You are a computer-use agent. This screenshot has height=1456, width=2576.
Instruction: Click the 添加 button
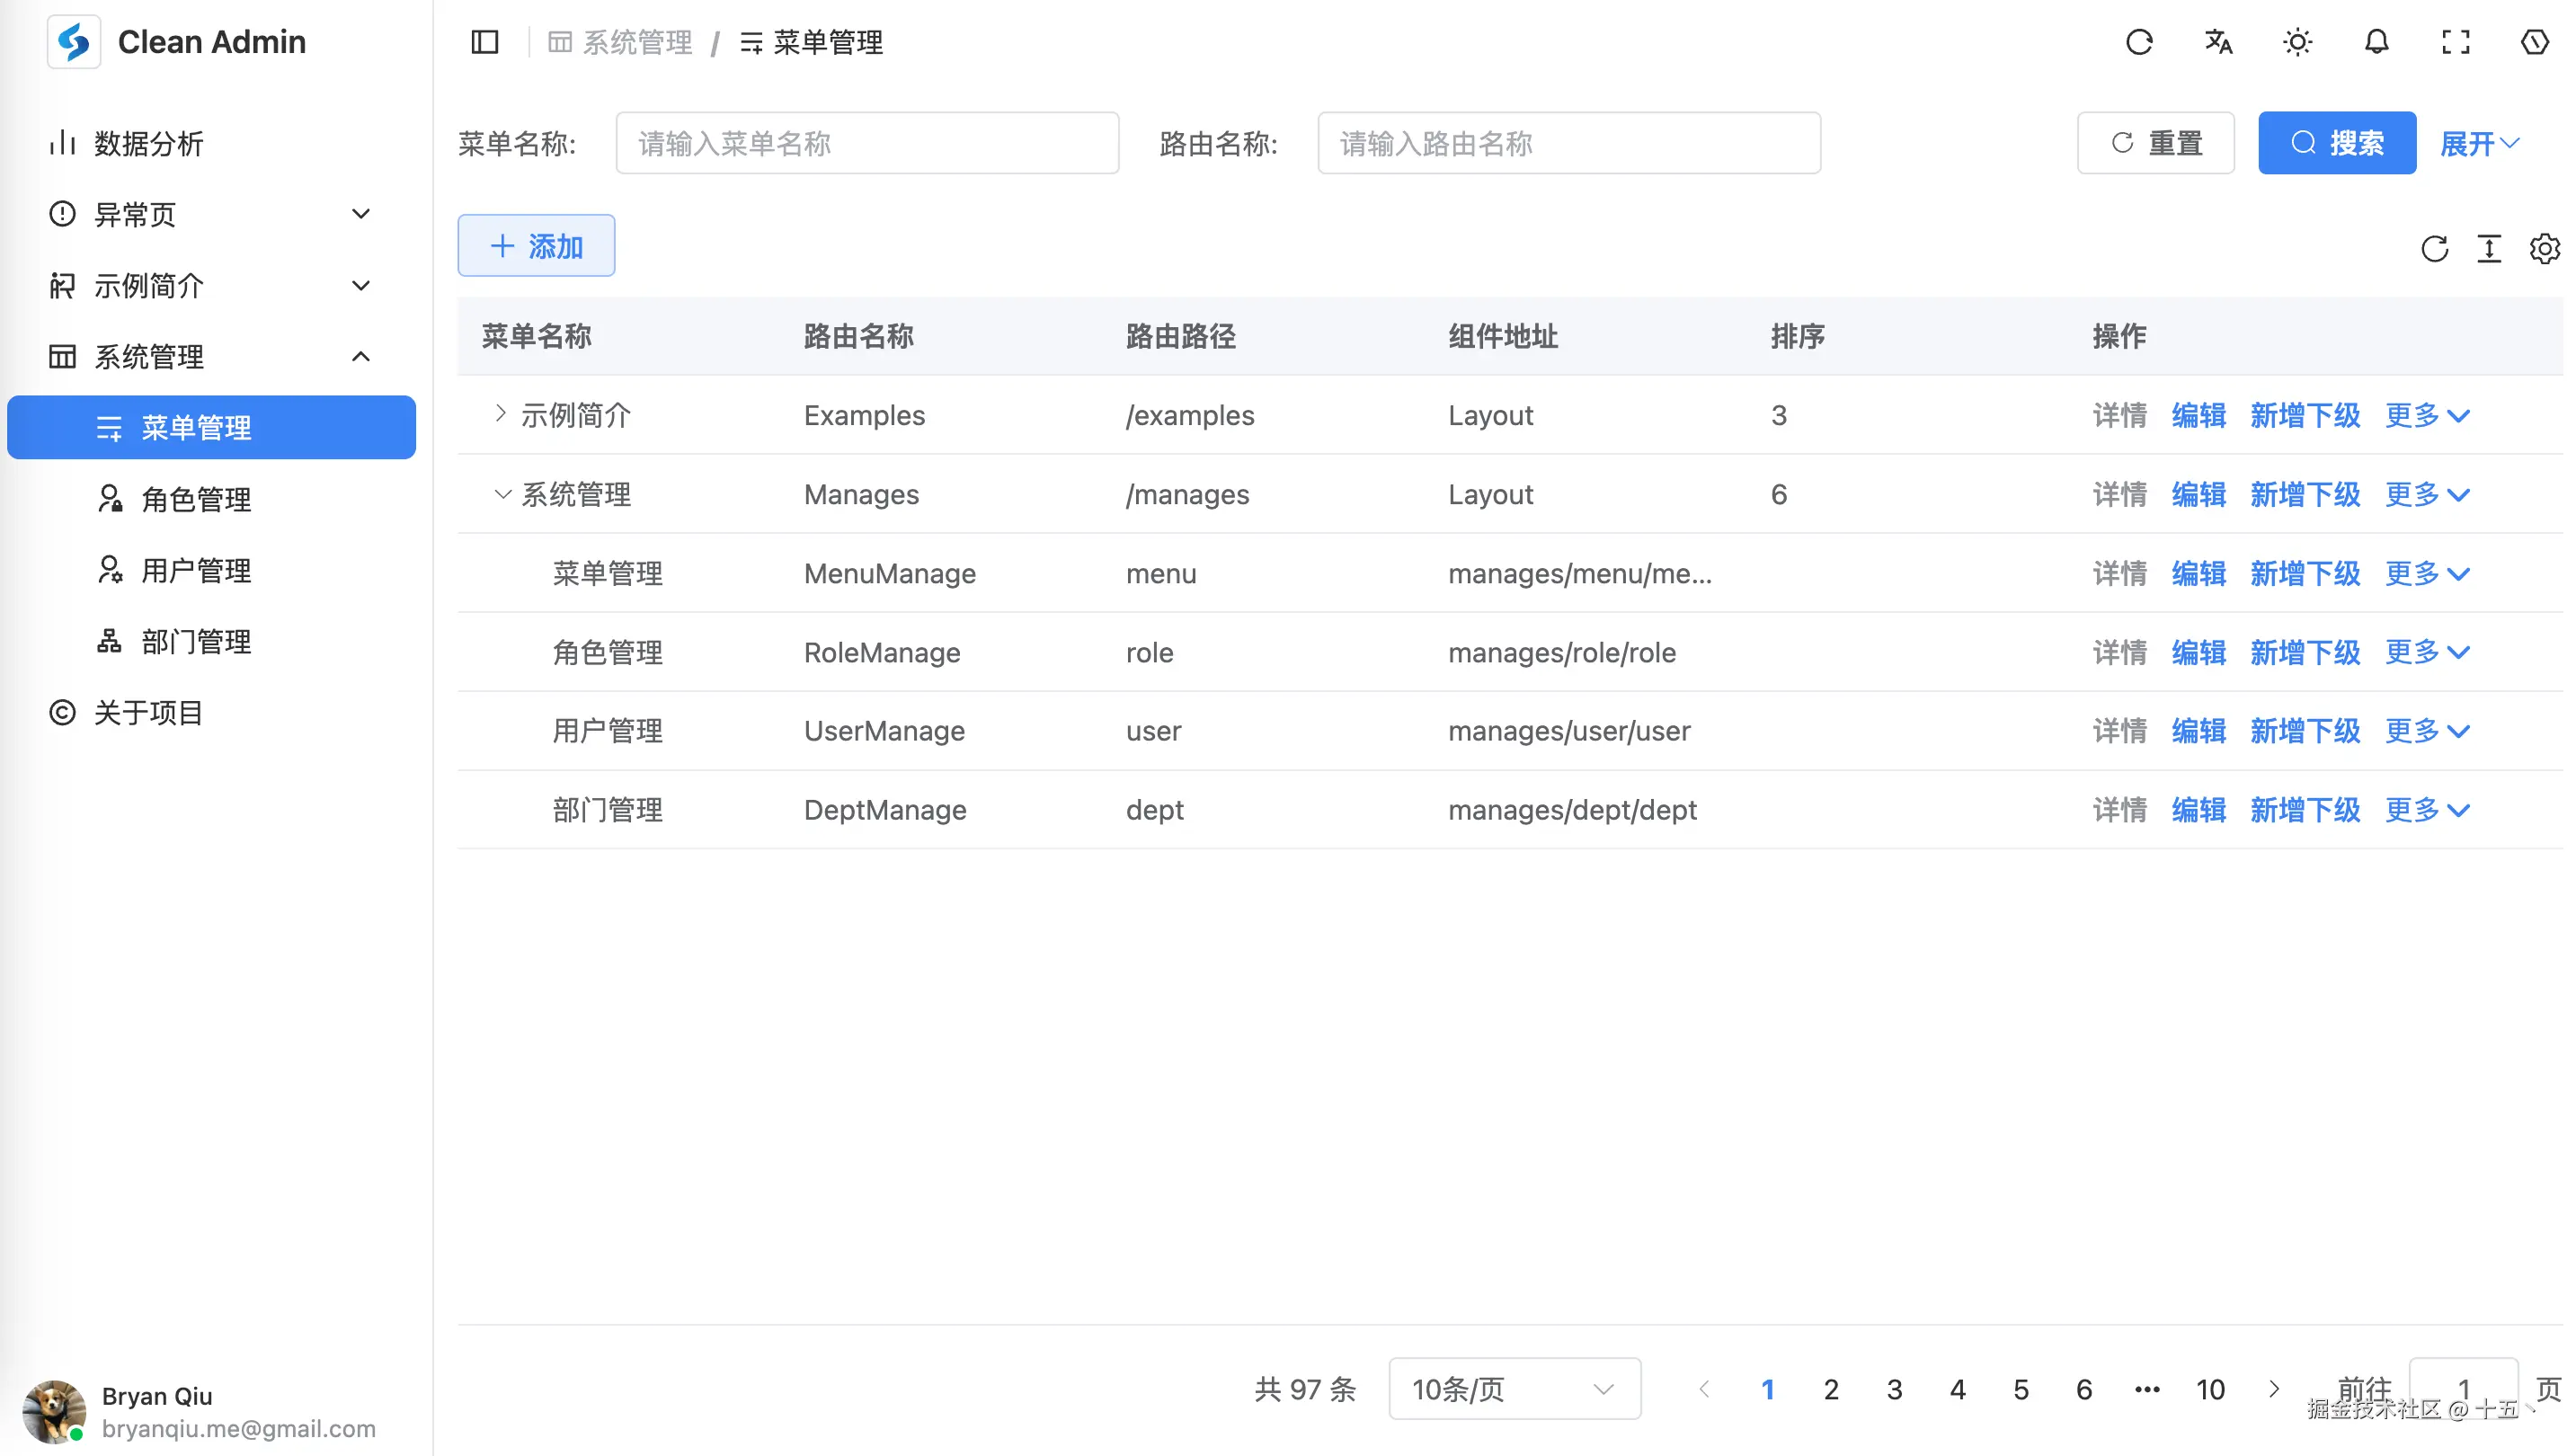[x=536, y=246]
